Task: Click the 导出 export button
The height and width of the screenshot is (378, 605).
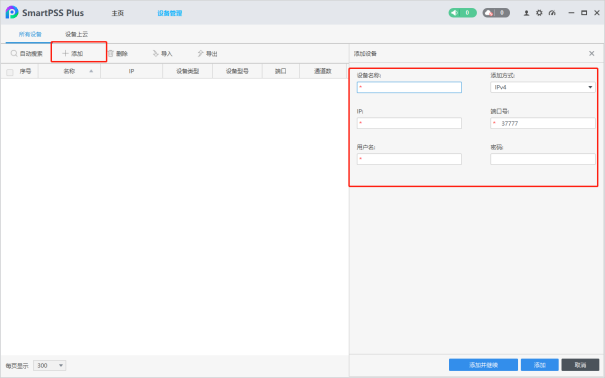Action: pos(208,54)
